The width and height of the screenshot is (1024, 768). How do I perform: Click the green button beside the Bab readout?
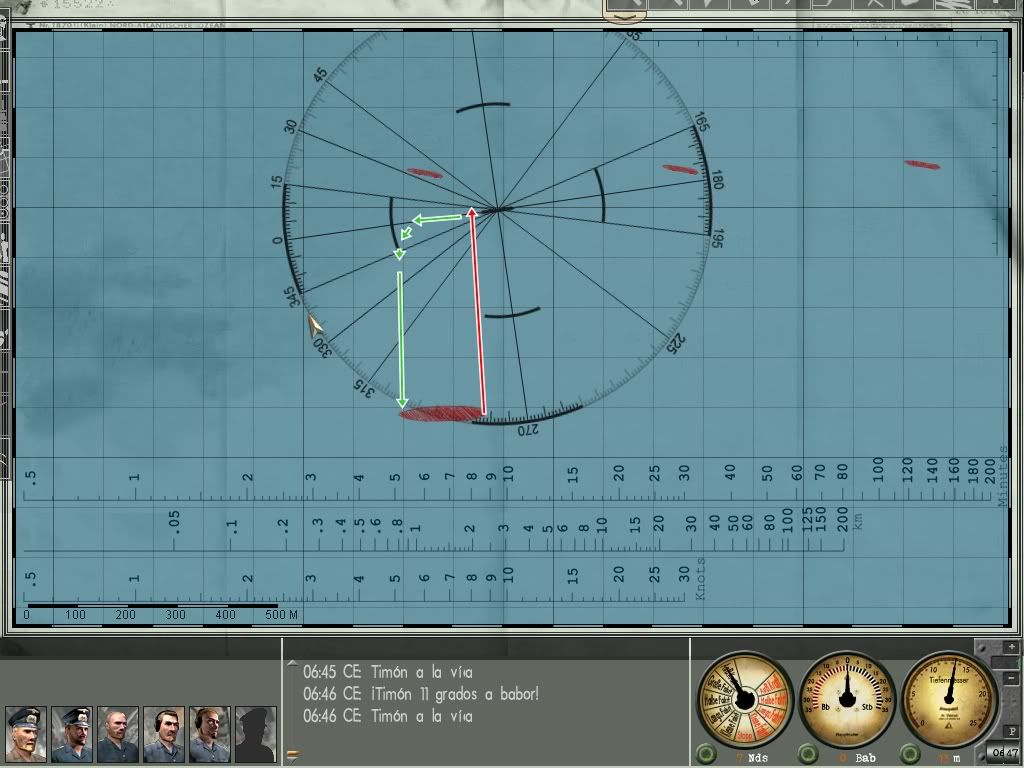click(808, 754)
